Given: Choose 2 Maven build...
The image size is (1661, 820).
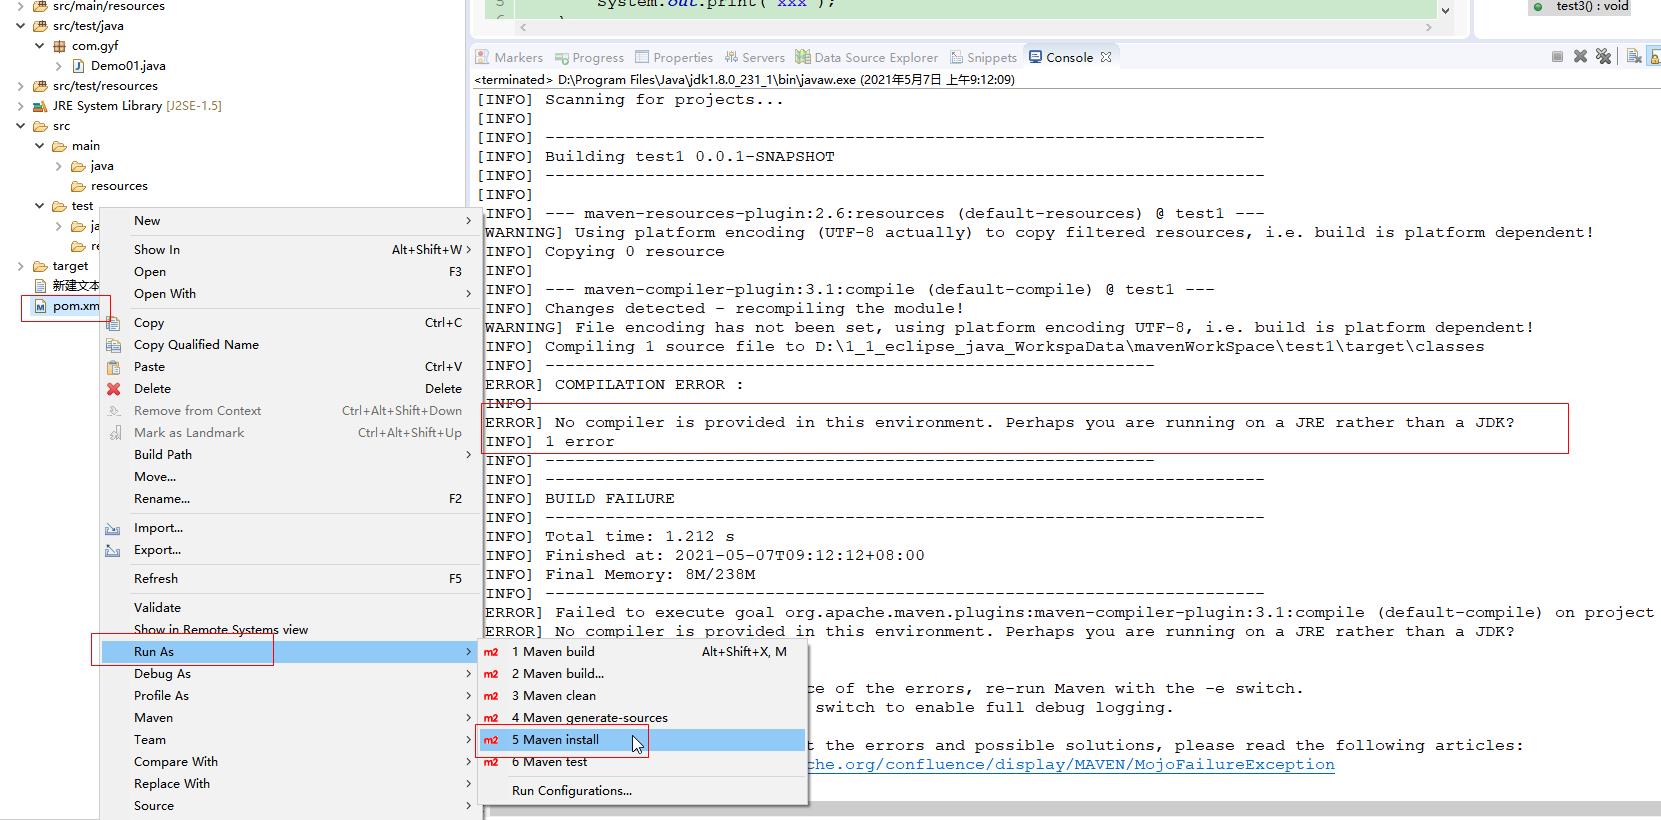Looking at the screenshot, I should (x=643, y=674).
